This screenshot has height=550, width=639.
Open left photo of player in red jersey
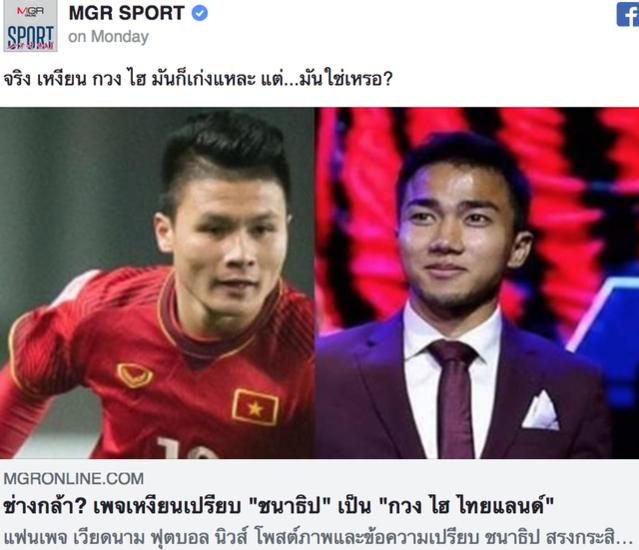pyautogui.click(x=157, y=283)
